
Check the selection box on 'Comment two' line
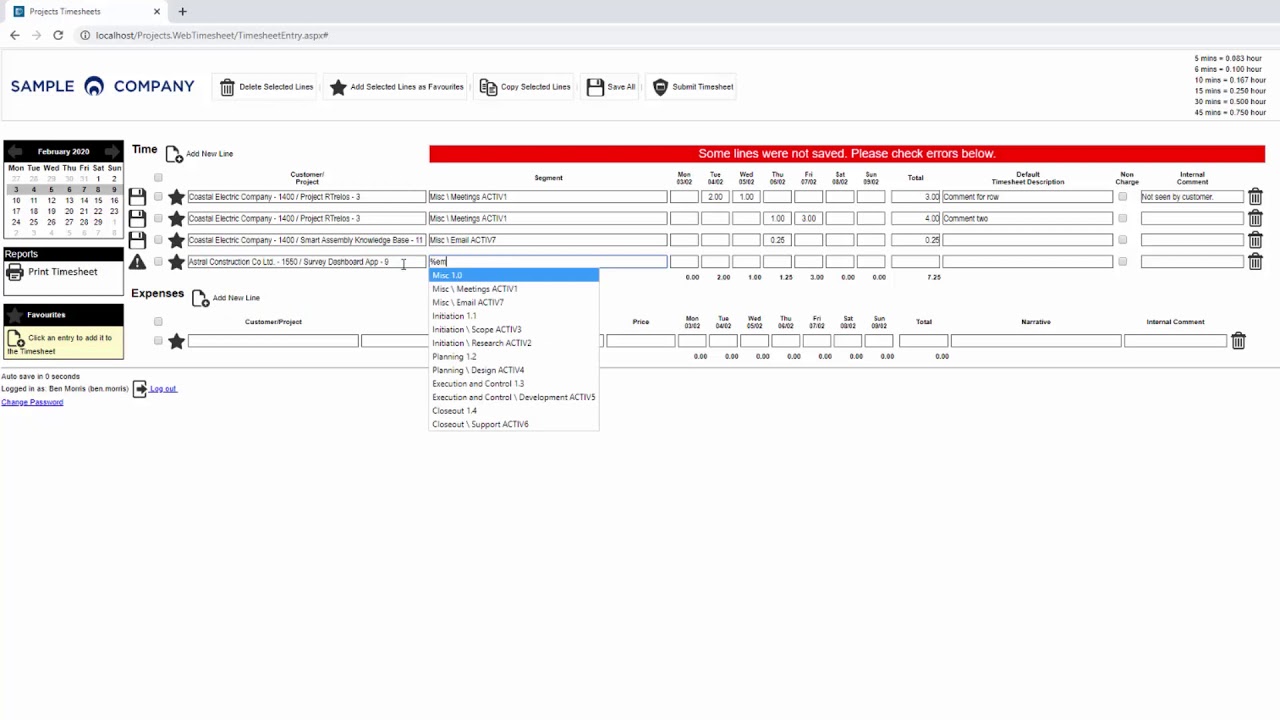158,218
